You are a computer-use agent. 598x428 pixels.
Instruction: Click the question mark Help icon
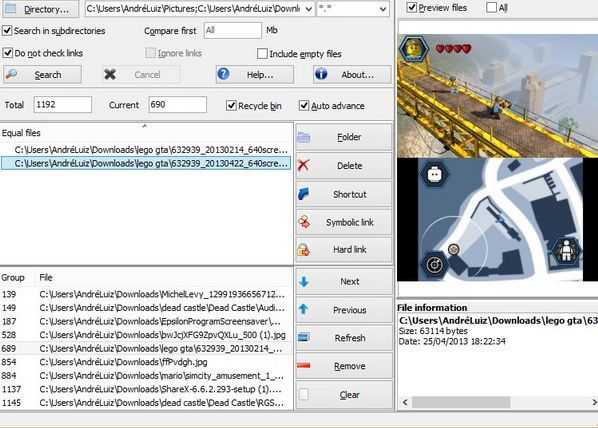tap(223, 74)
